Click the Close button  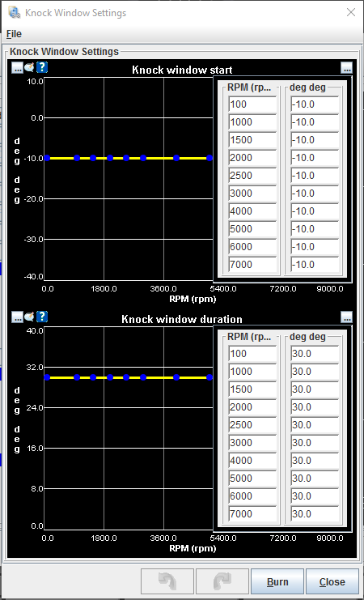[x=332, y=582]
